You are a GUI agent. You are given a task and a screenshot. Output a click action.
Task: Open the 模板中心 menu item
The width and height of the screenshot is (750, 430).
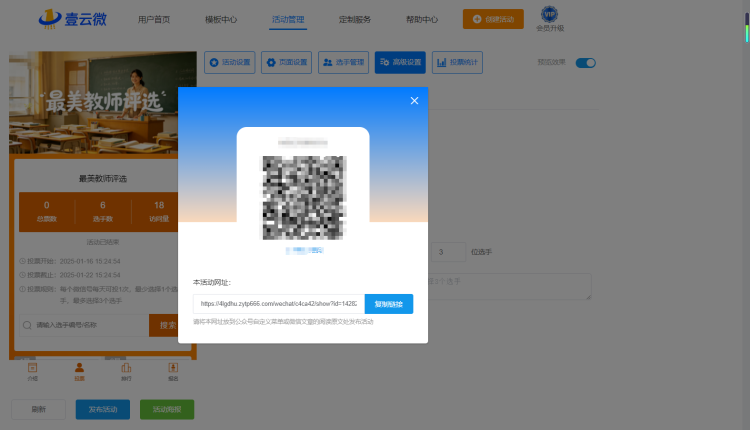click(x=221, y=20)
